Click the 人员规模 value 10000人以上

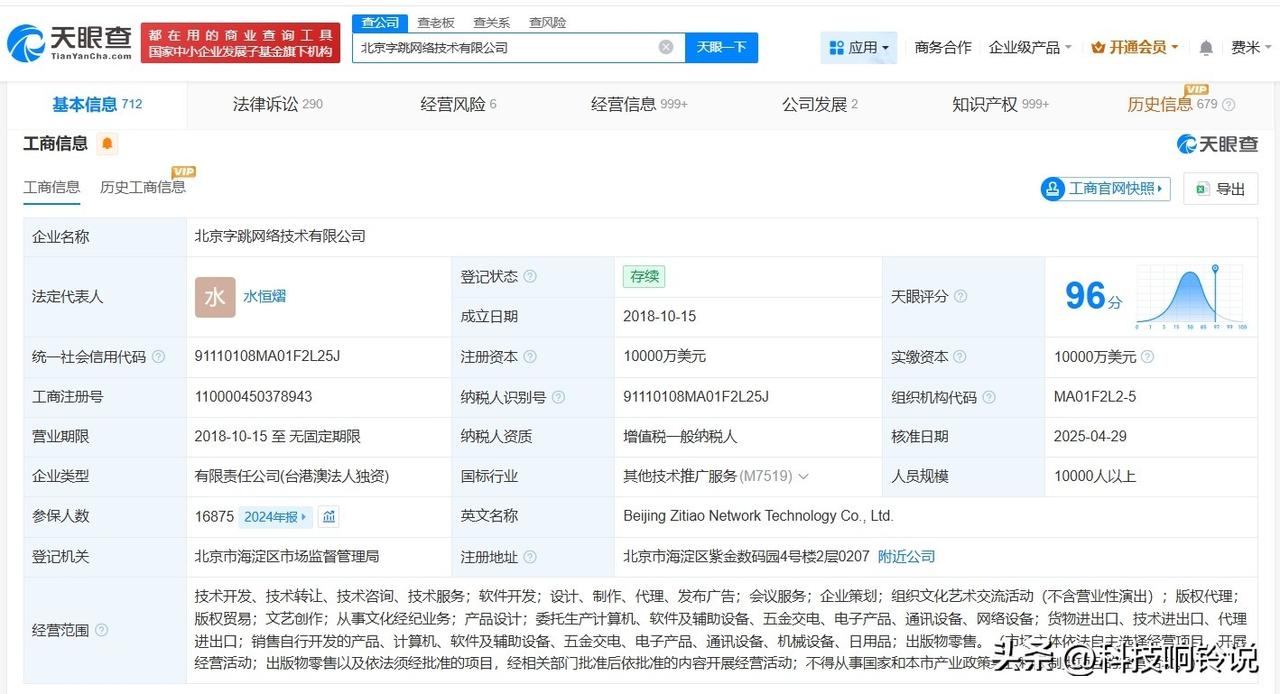[x=1095, y=476]
